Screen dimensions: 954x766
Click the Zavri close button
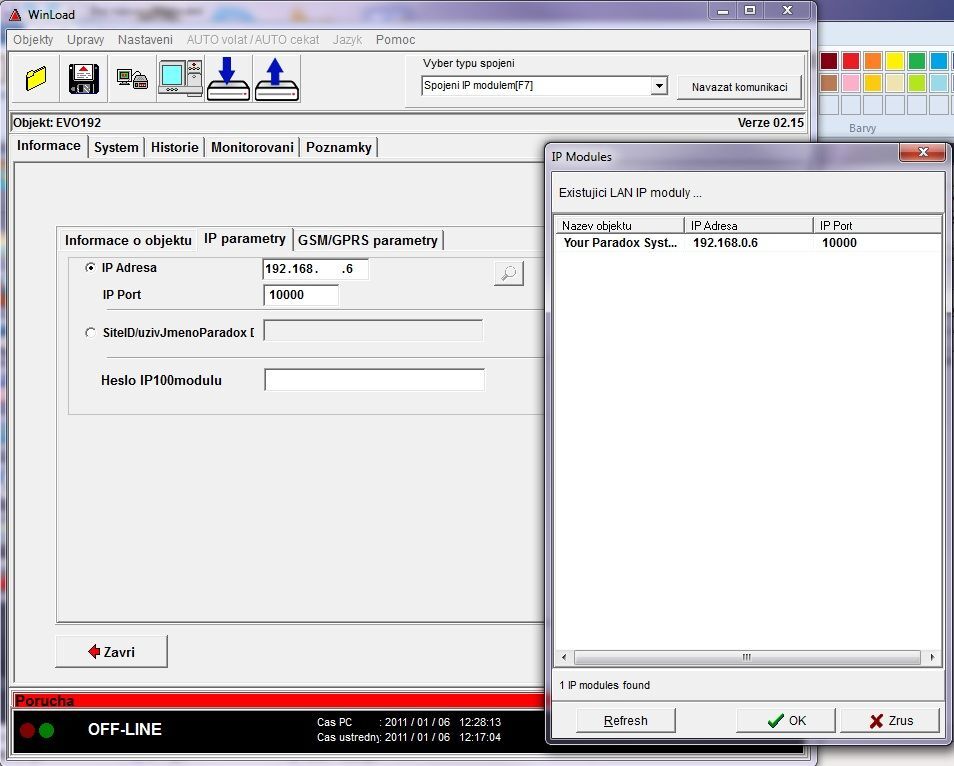click(111, 652)
